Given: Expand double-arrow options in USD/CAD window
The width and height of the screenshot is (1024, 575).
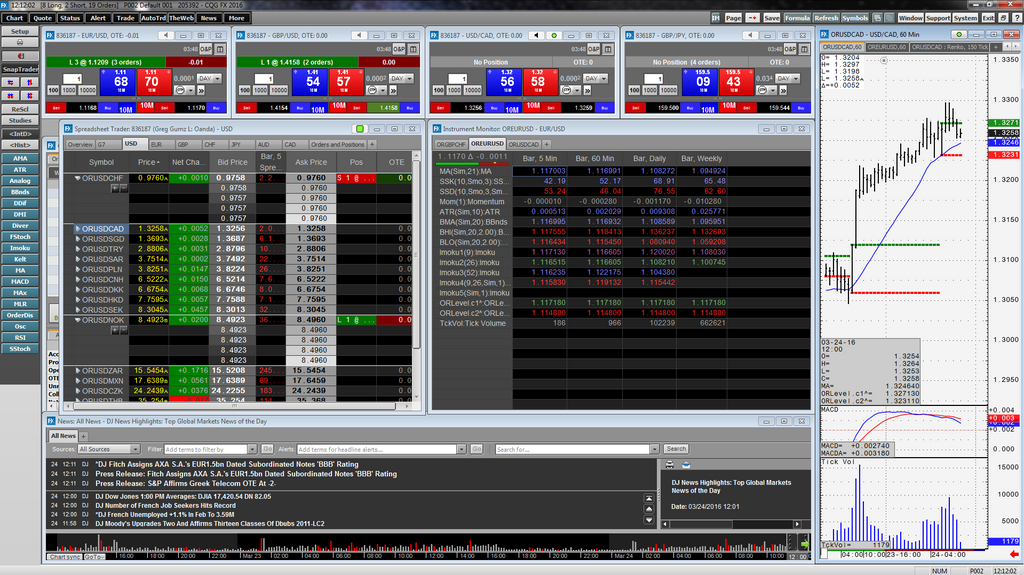Looking at the screenshot, I should [588, 90].
